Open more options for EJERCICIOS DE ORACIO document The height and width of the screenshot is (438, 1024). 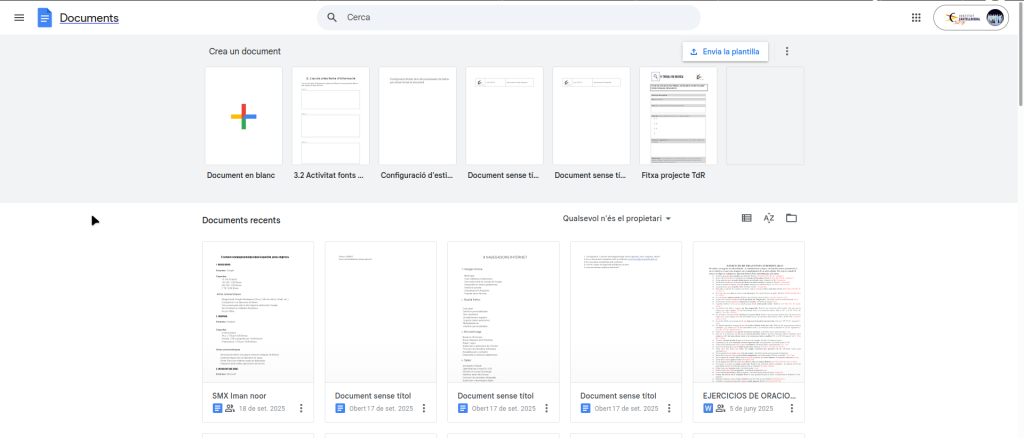792,408
